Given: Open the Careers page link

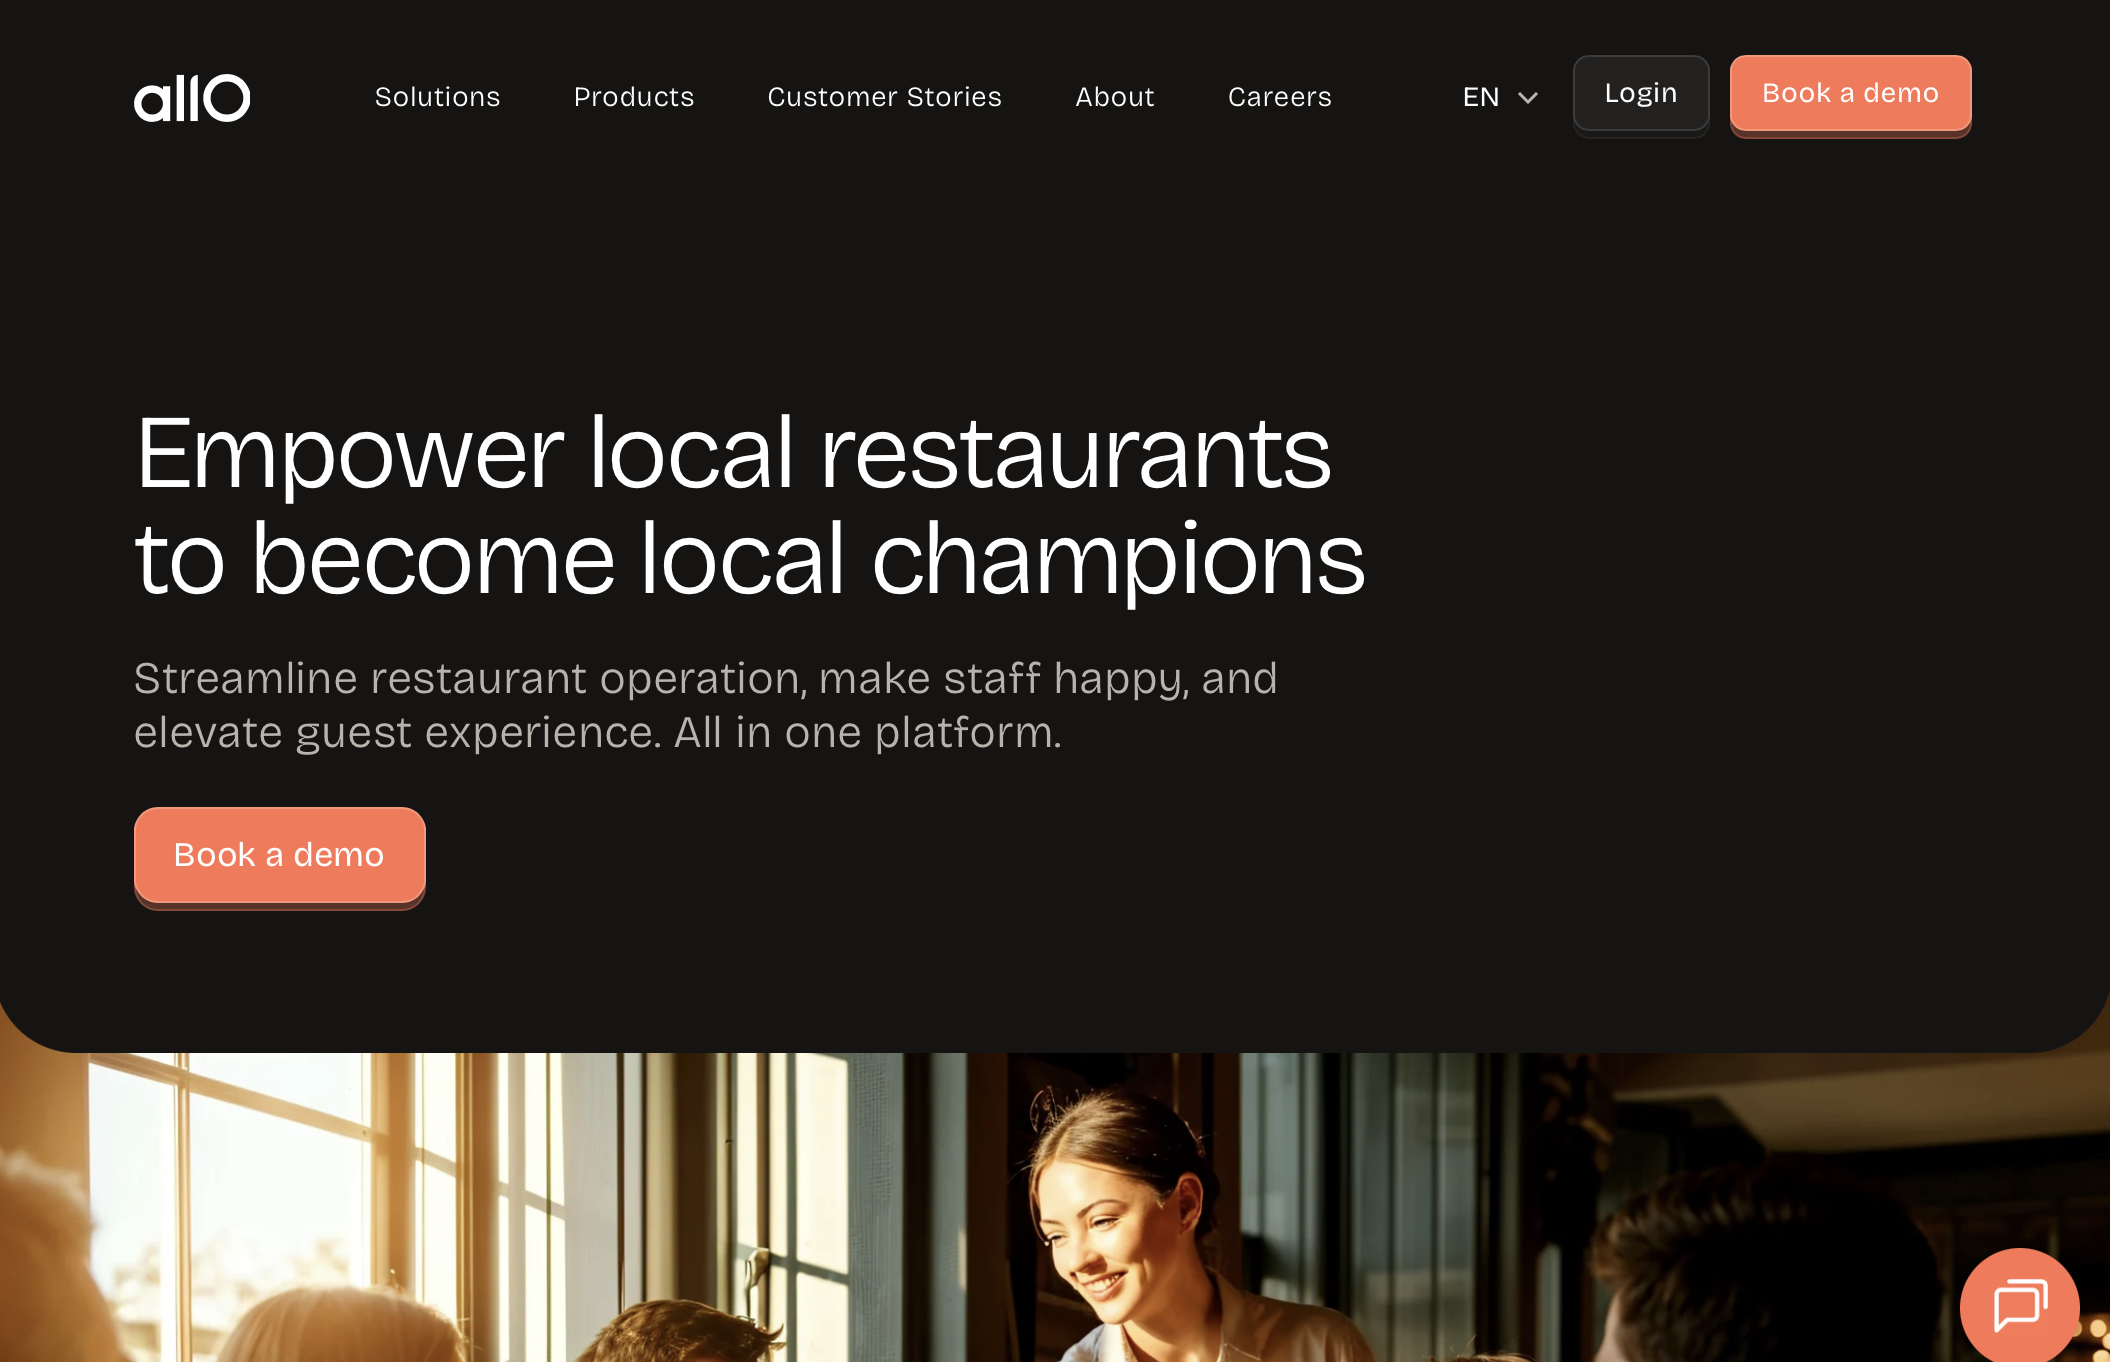Looking at the screenshot, I should [x=1280, y=97].
